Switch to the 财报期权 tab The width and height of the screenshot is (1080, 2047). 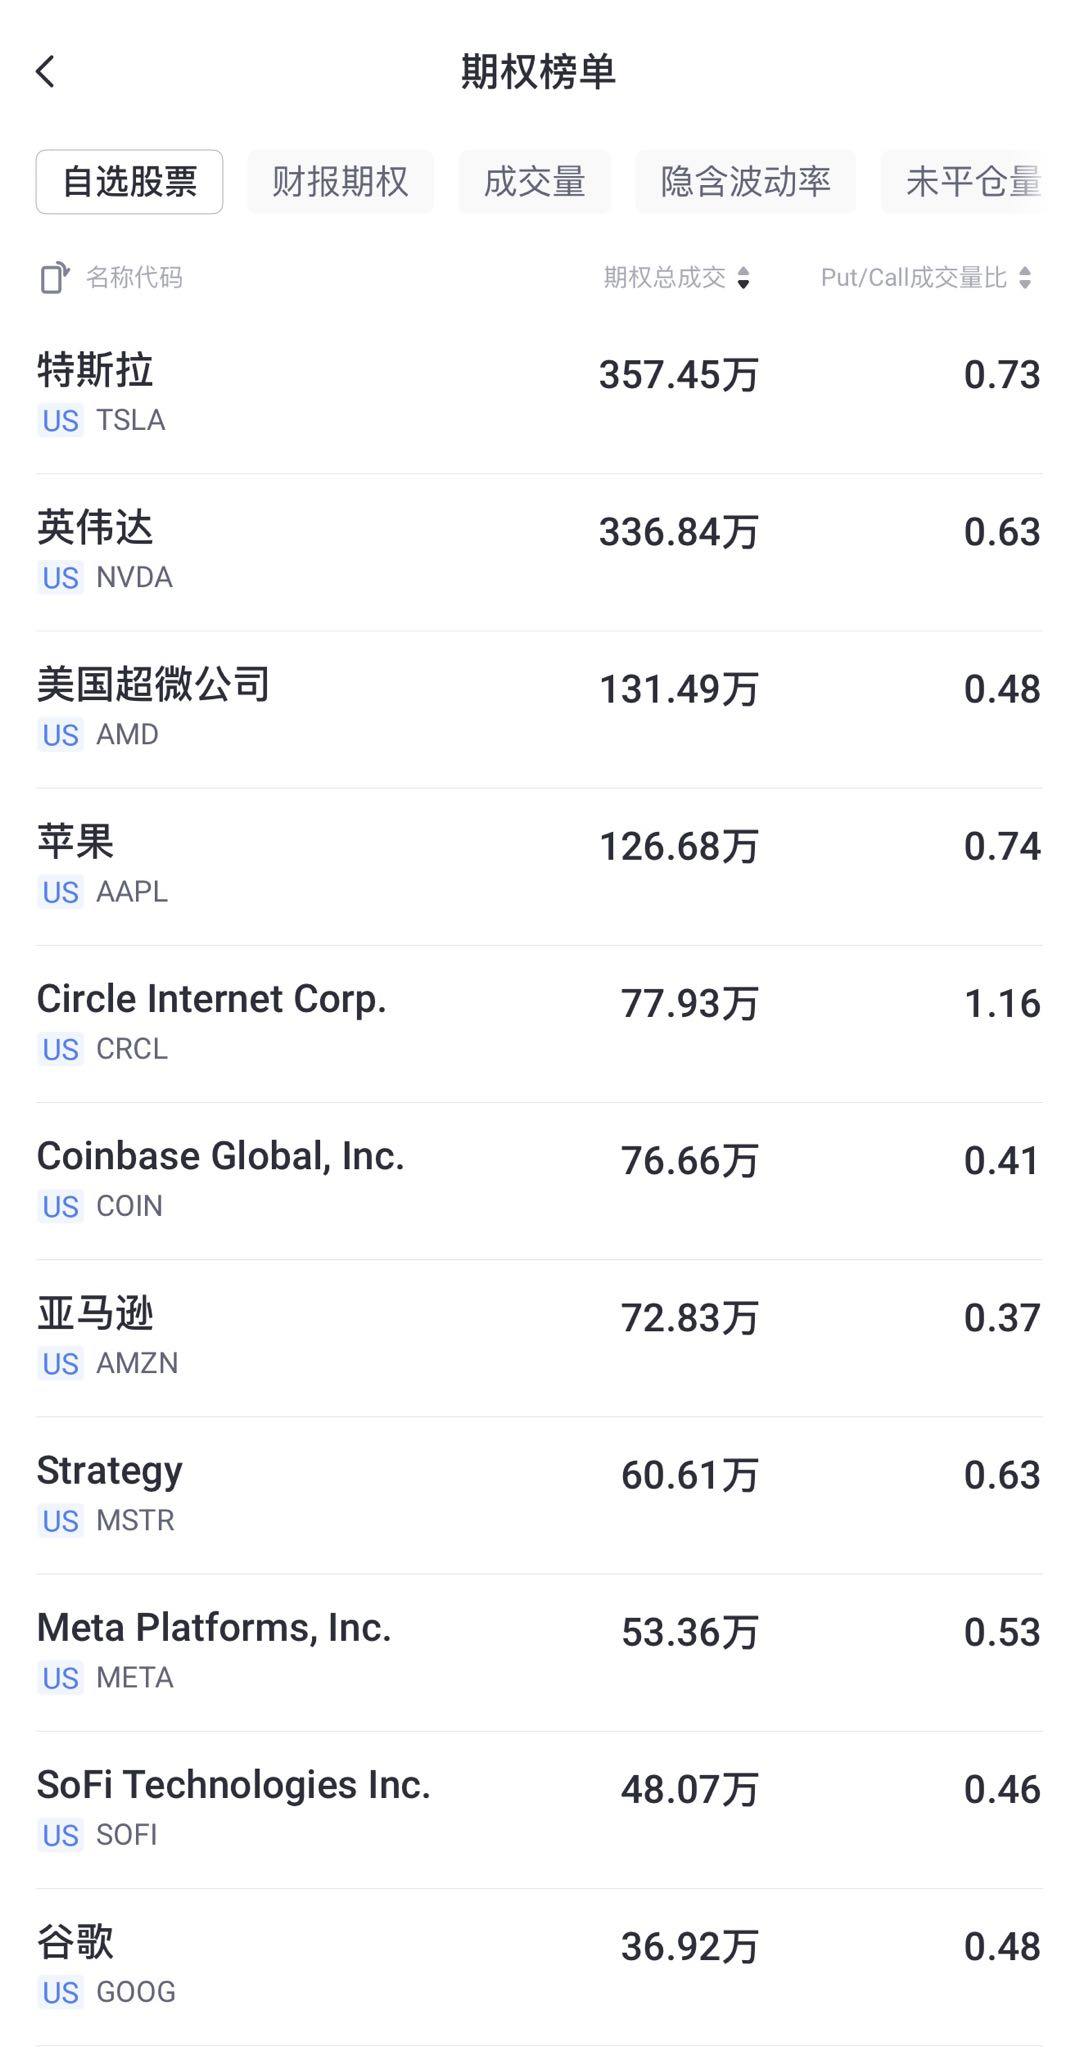pos(340,182)
